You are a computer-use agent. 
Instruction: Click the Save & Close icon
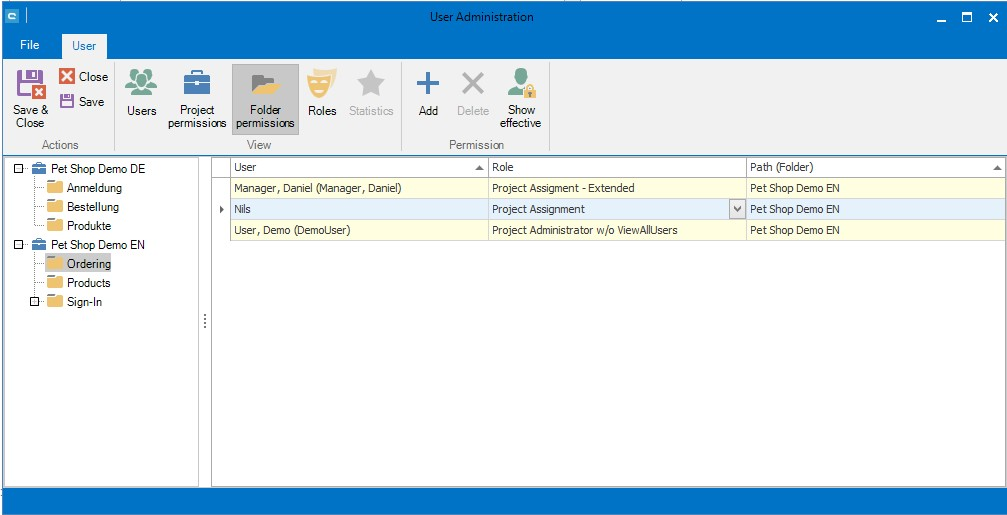30,97
